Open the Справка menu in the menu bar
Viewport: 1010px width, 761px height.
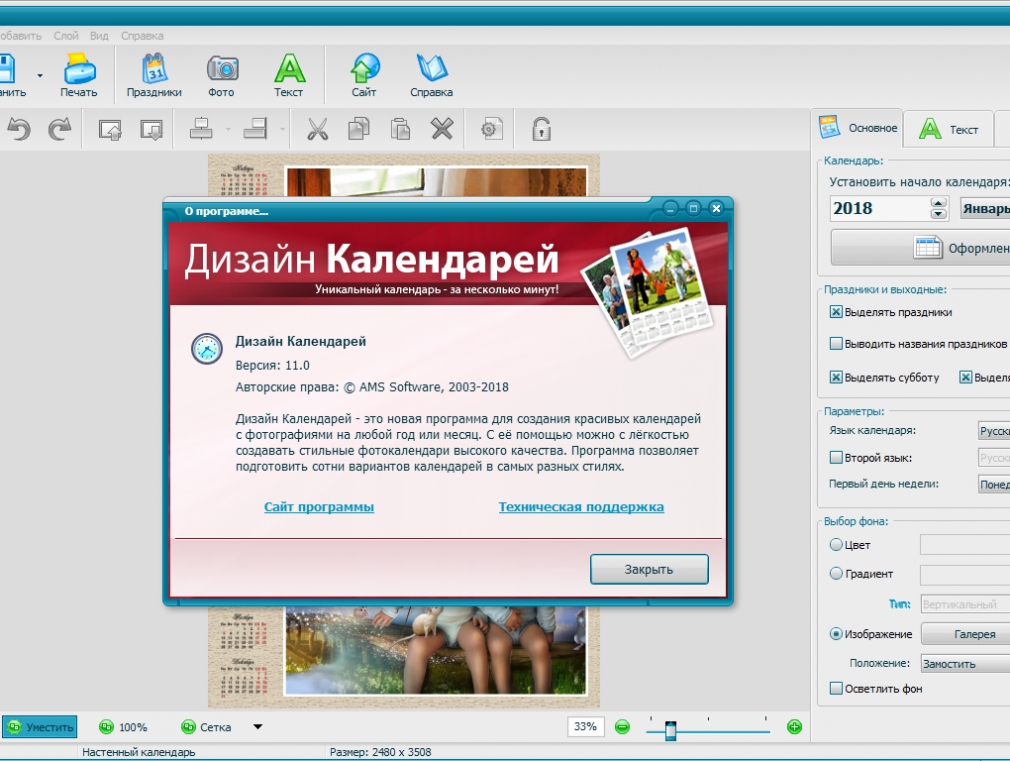pos(142,36)
